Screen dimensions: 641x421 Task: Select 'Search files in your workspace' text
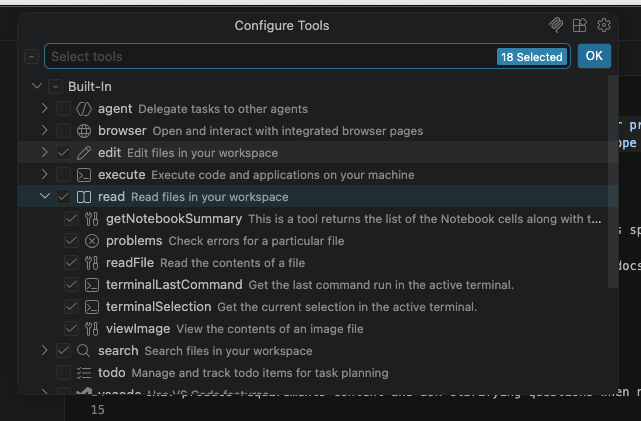pyautogui.click(x=228, y=351)
